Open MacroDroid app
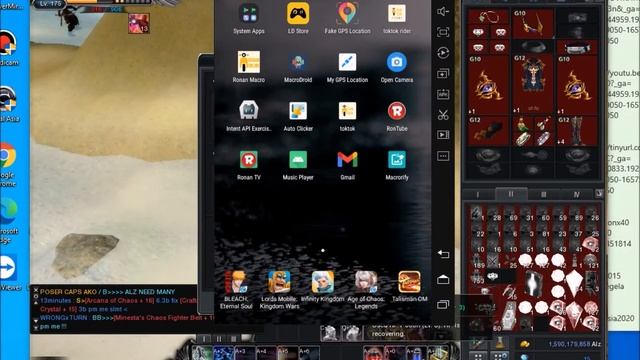The width and height of the screenshot is (640, 360). (x=298, y=62)
